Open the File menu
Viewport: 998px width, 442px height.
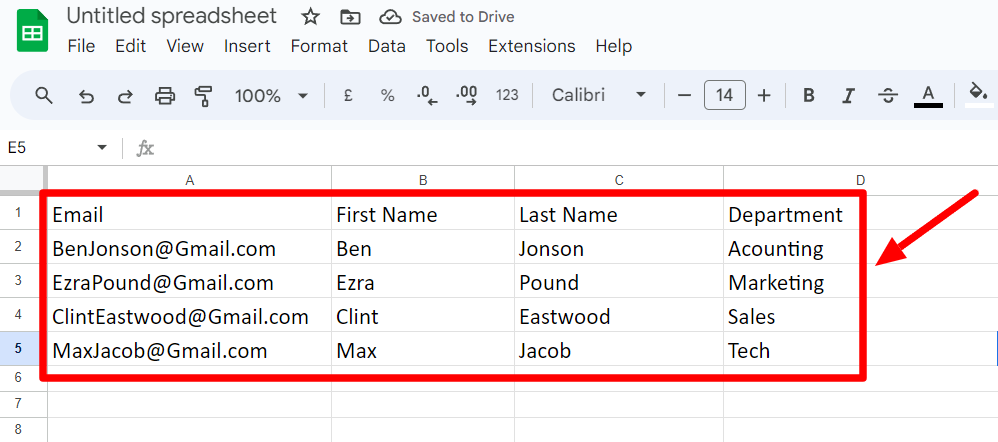click(x=81, y=46)
